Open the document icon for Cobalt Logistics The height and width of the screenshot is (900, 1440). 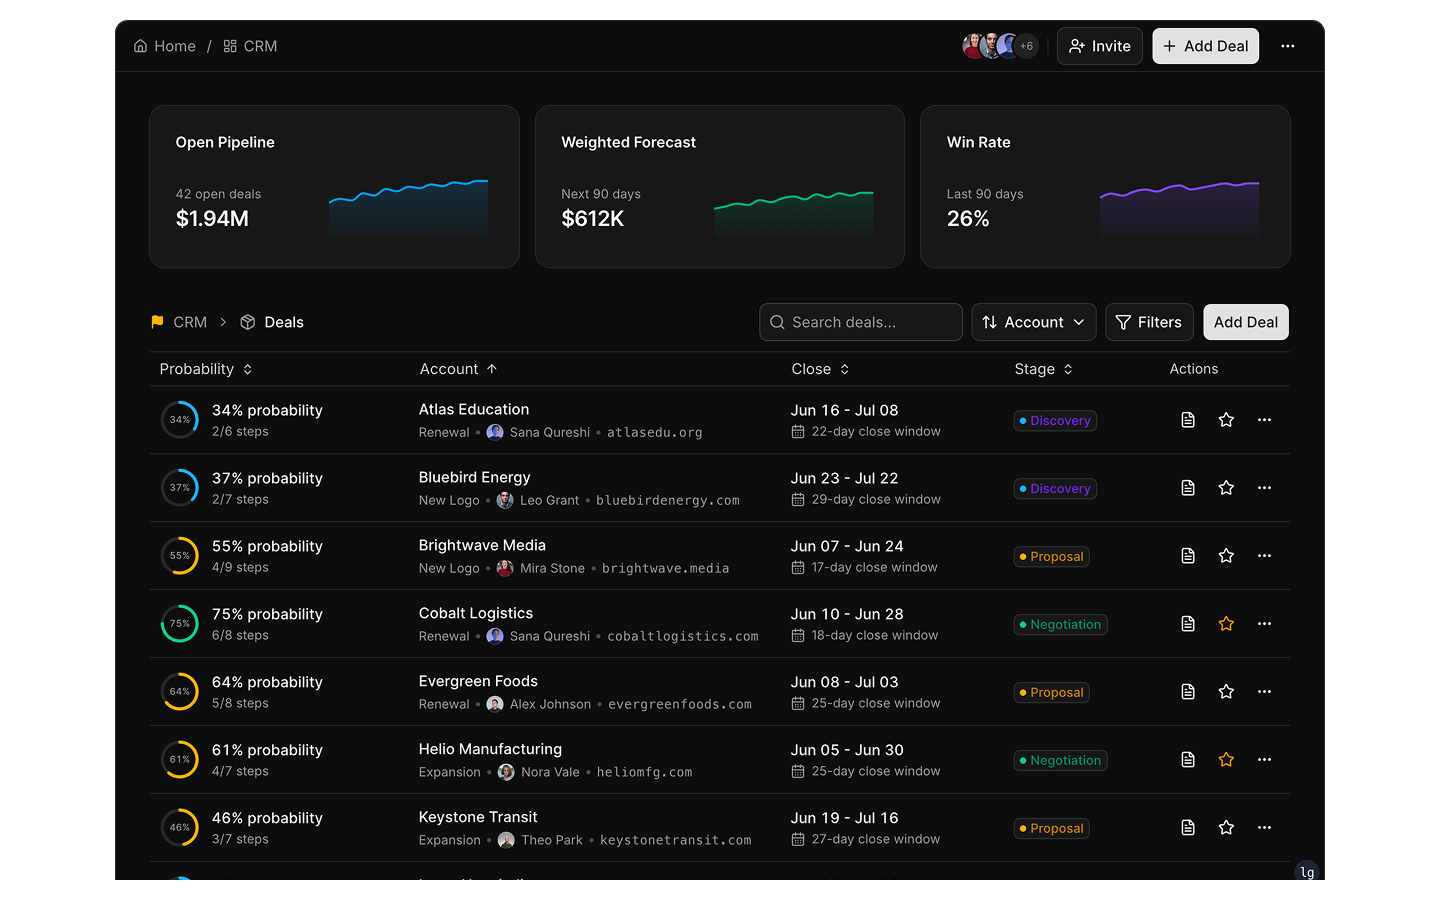click(x=1188, y=624)
